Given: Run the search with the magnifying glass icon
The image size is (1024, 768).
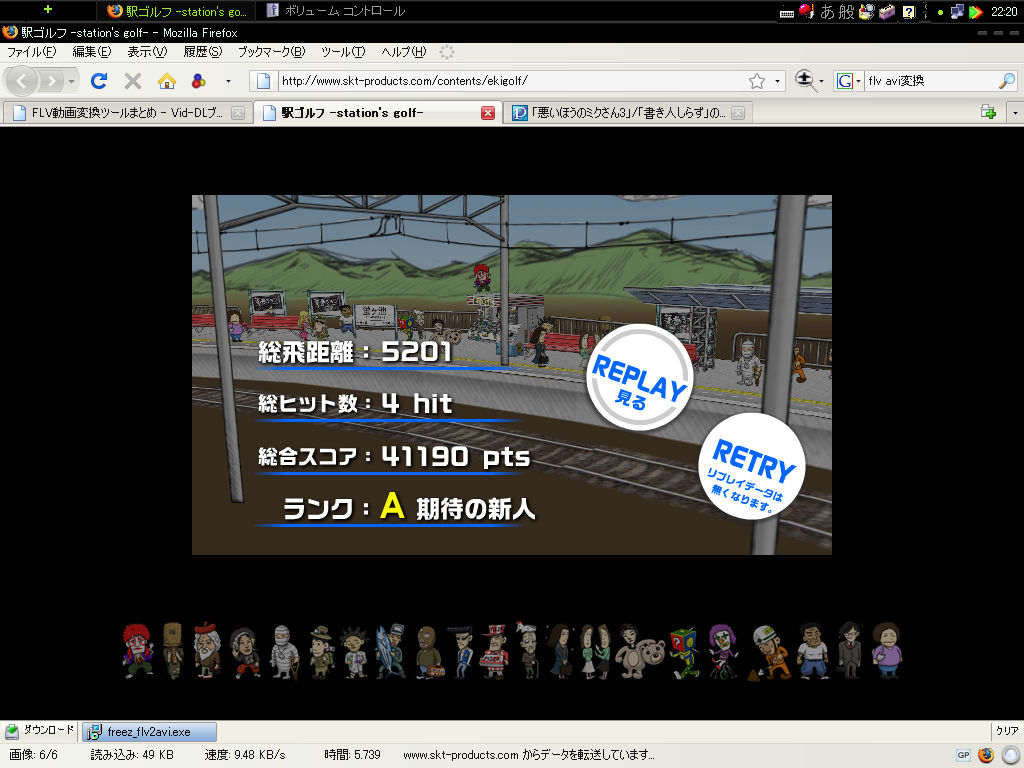Looking at the screenshot, I should [x=1006, y=81].
